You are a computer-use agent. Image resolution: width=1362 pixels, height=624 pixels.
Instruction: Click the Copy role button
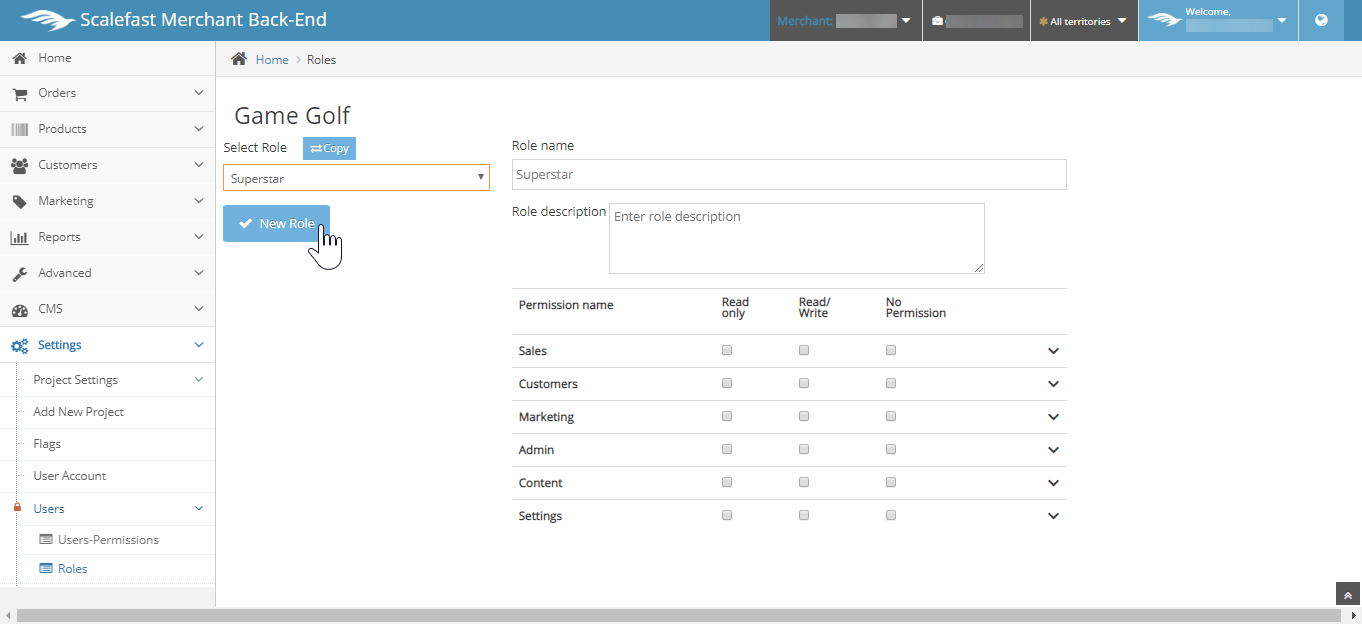coord(329,148)
